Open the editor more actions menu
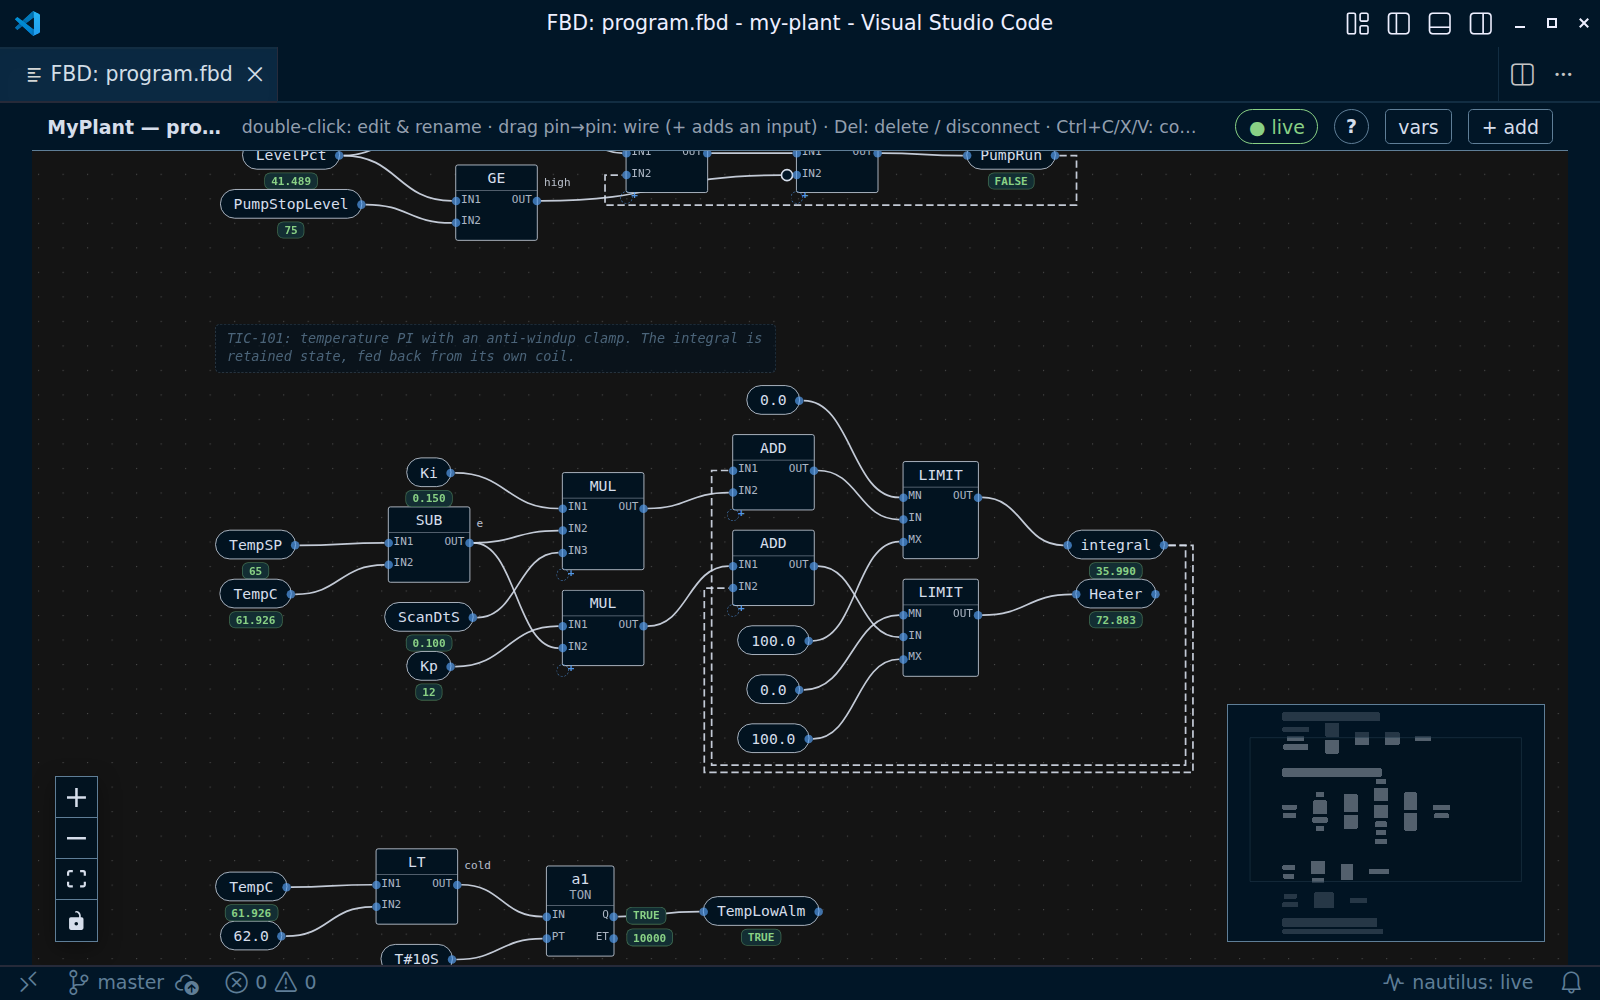The image size is (1600, 1000). pos(1563,74)
